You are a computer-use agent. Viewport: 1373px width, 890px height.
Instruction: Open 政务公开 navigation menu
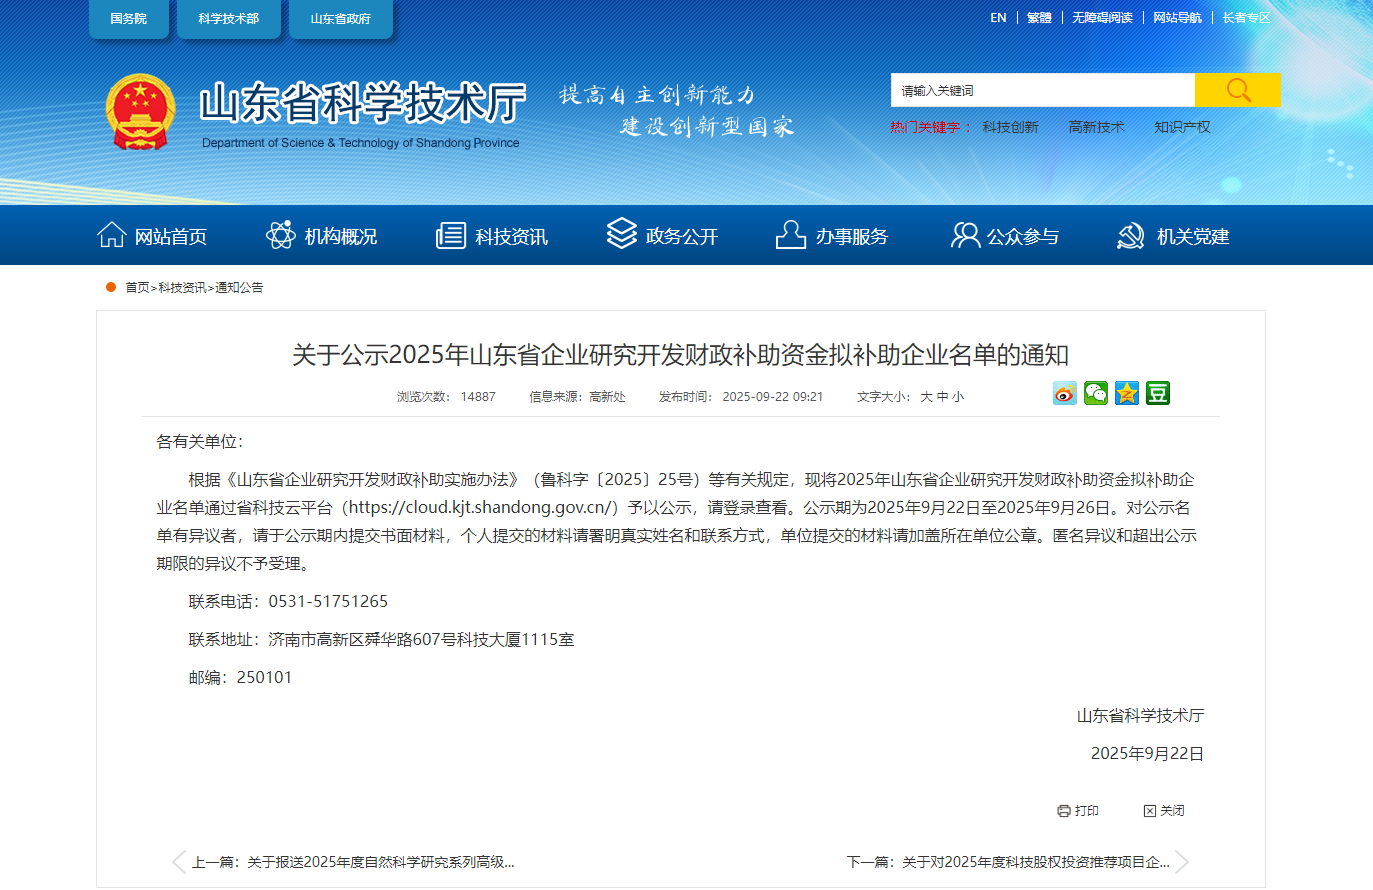click(662, 236)
